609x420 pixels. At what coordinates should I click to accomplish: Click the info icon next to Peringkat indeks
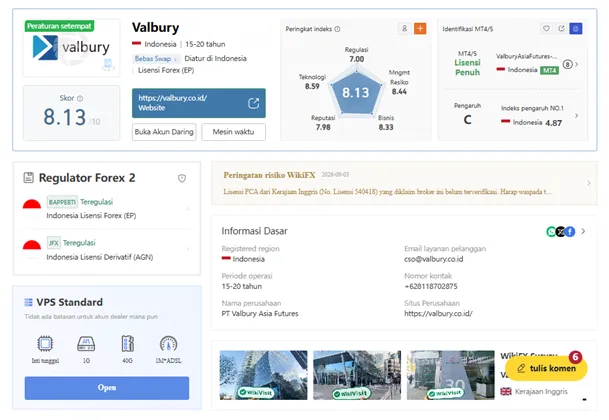pyautogui.click(x=338, y=29)
